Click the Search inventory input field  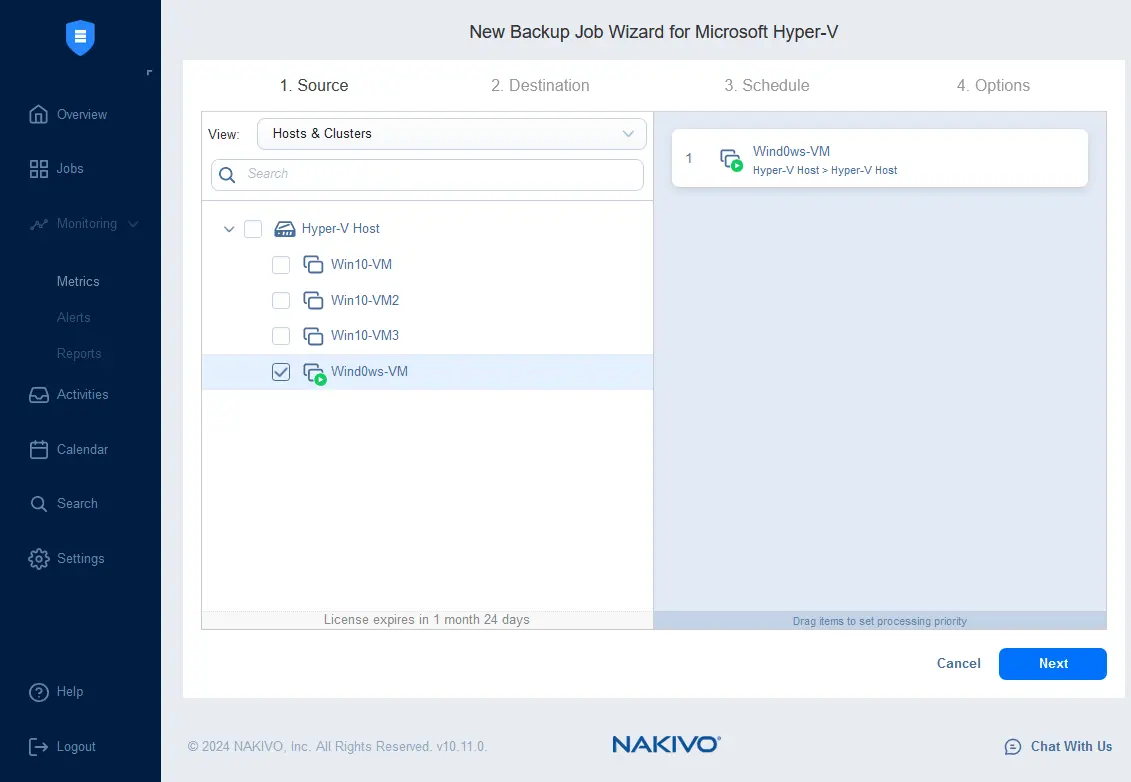pyautogui.click(x=427, y=175)
